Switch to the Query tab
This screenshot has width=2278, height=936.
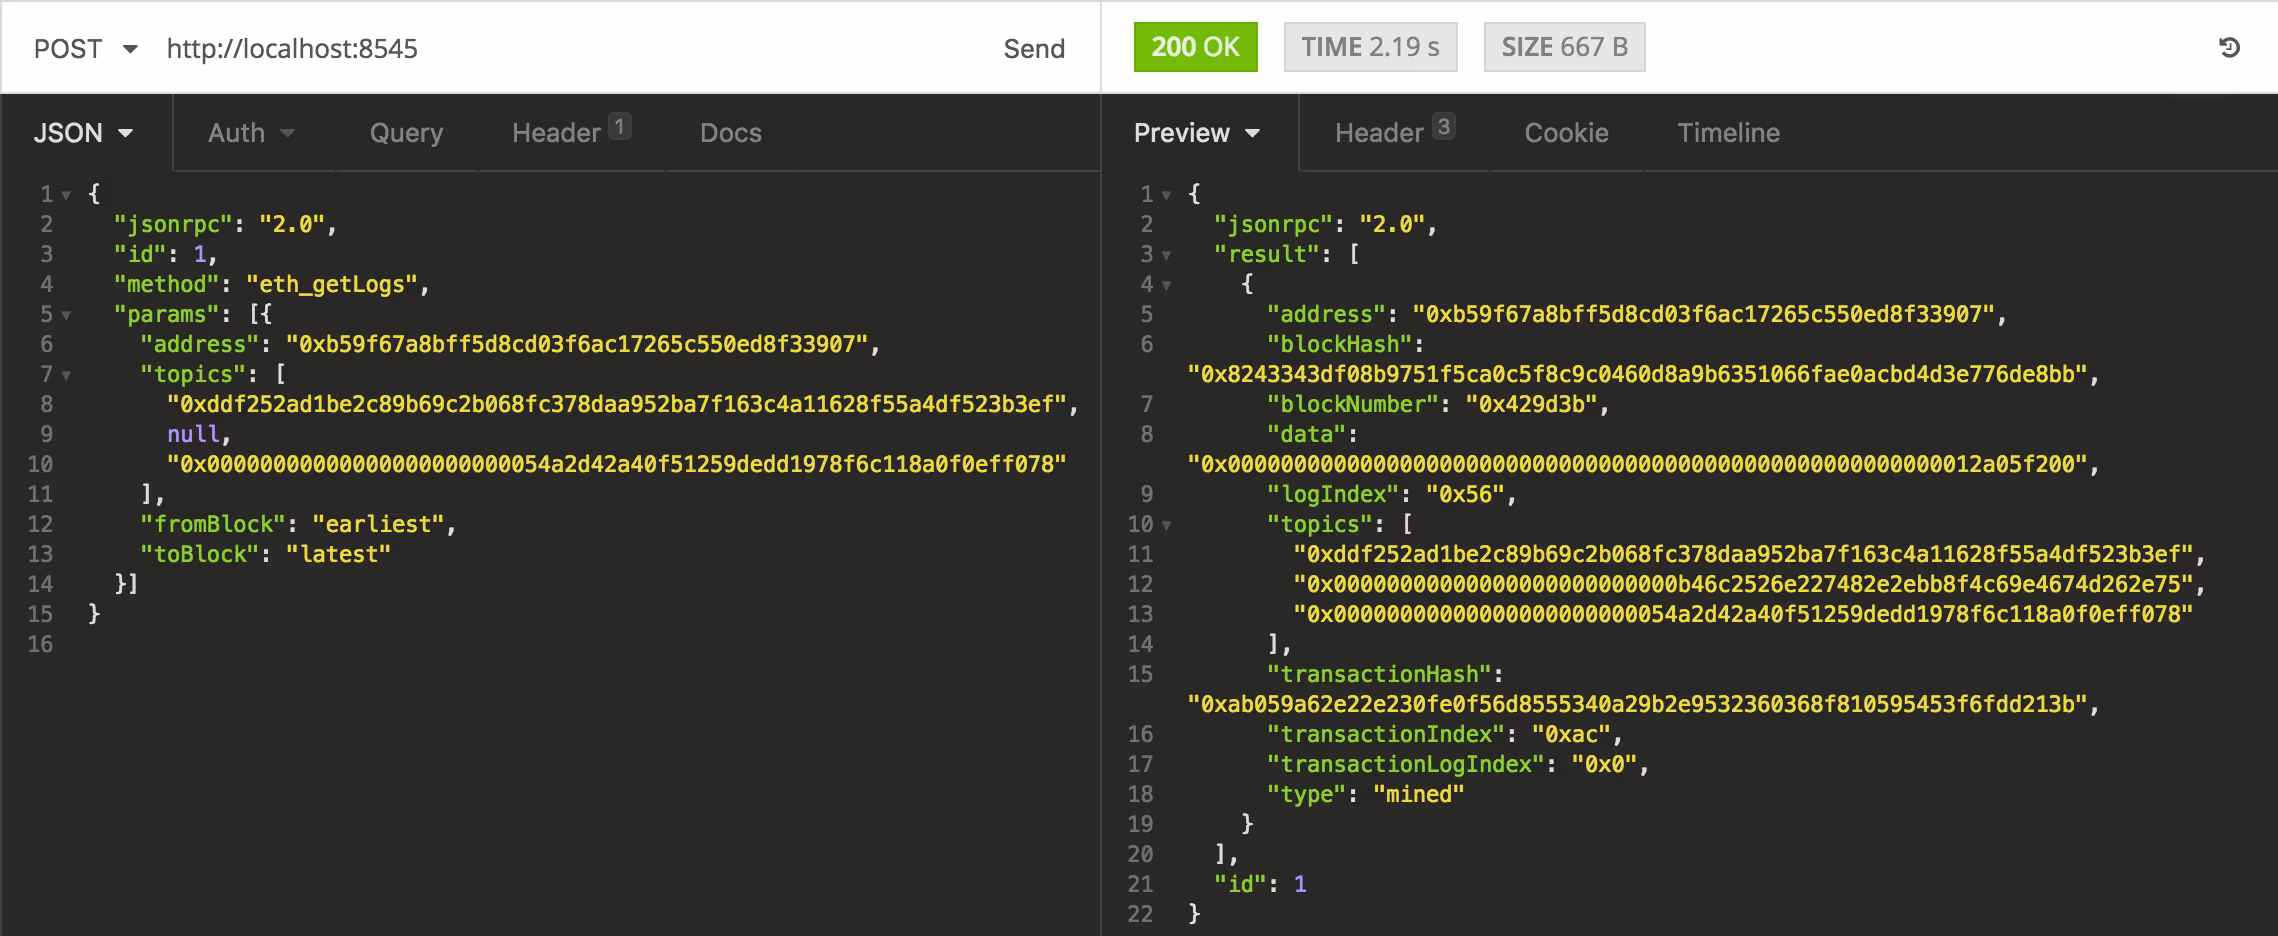click(406, 133)
